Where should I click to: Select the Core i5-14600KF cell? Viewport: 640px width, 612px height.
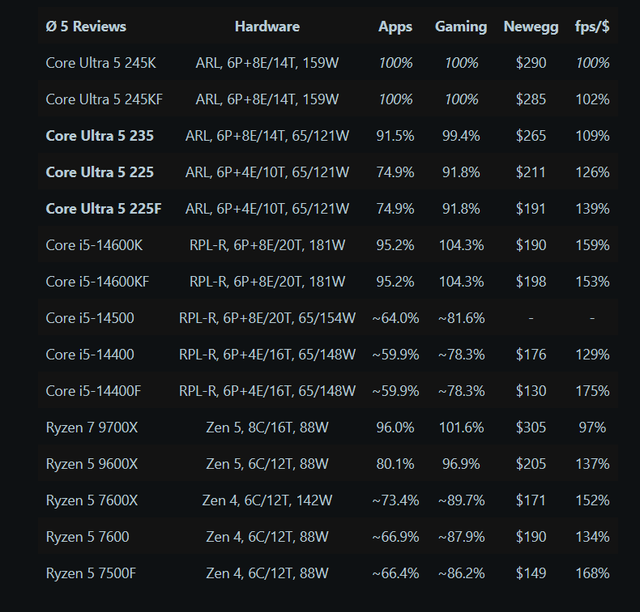(98, 281)
